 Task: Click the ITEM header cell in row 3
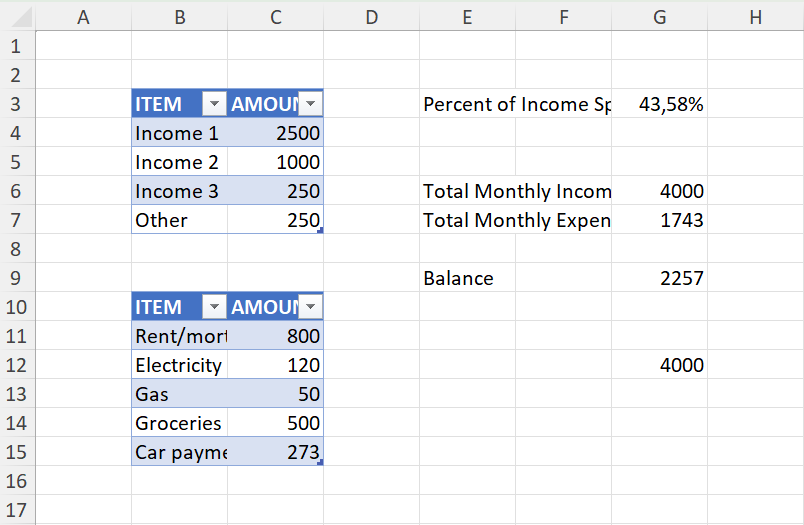coord(179,104)
